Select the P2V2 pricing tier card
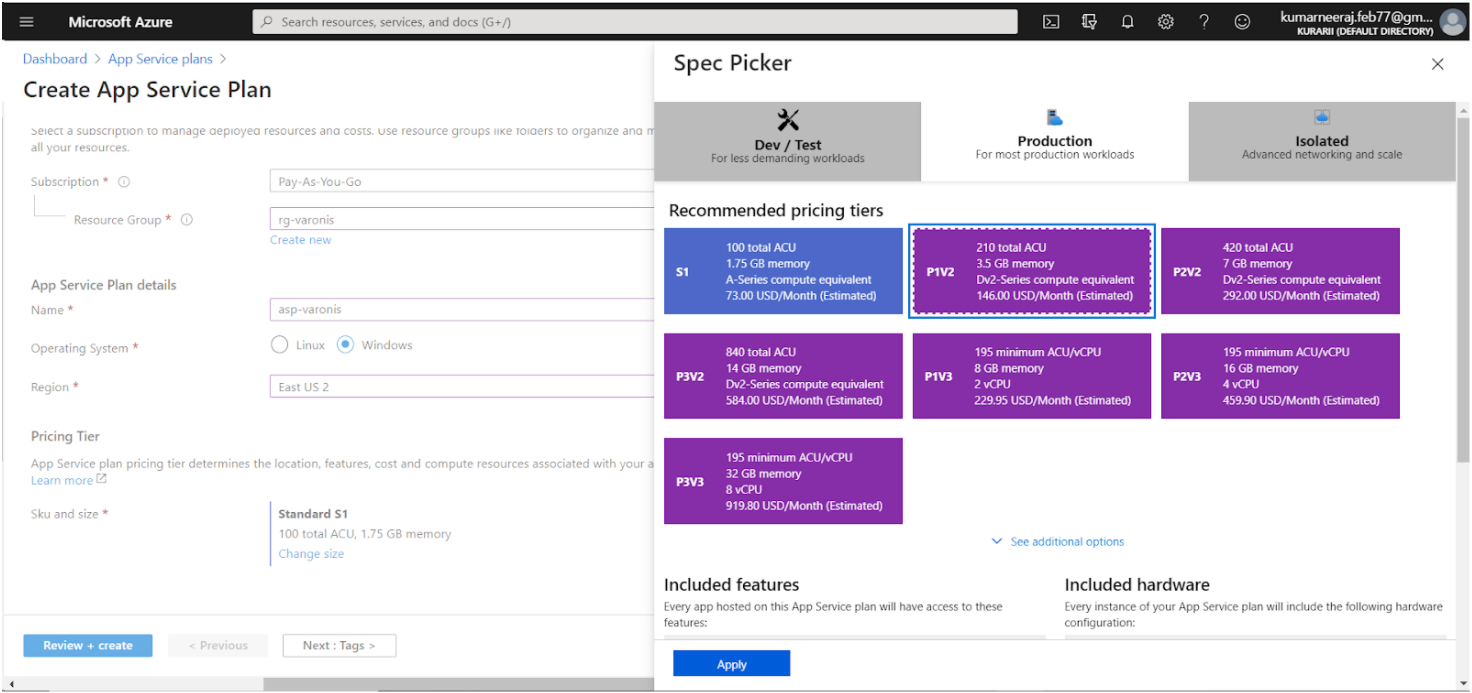 [x=1280, y=271]
